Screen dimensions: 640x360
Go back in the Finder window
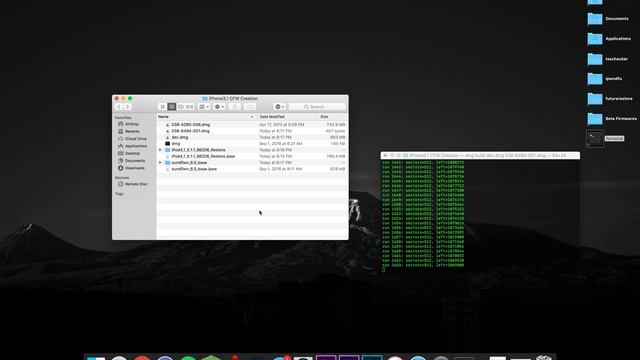[119, 107]
